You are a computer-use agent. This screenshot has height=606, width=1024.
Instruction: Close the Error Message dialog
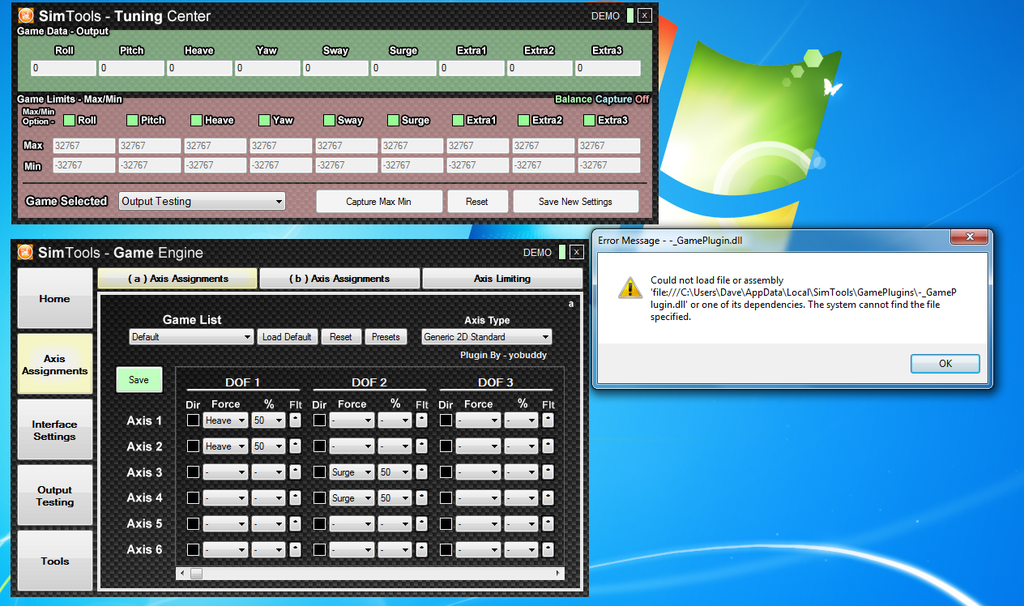969,236
